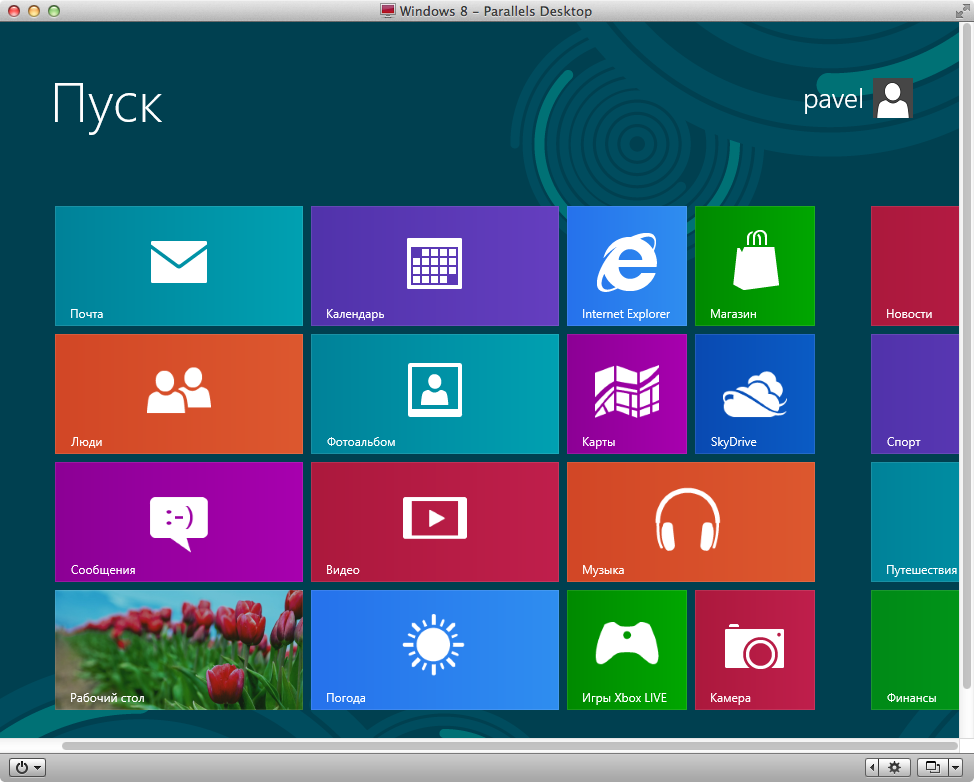Open the Сообщения messaging tile
The height and width of the screenshot is (782, 974).
click(x=179, y=522)
